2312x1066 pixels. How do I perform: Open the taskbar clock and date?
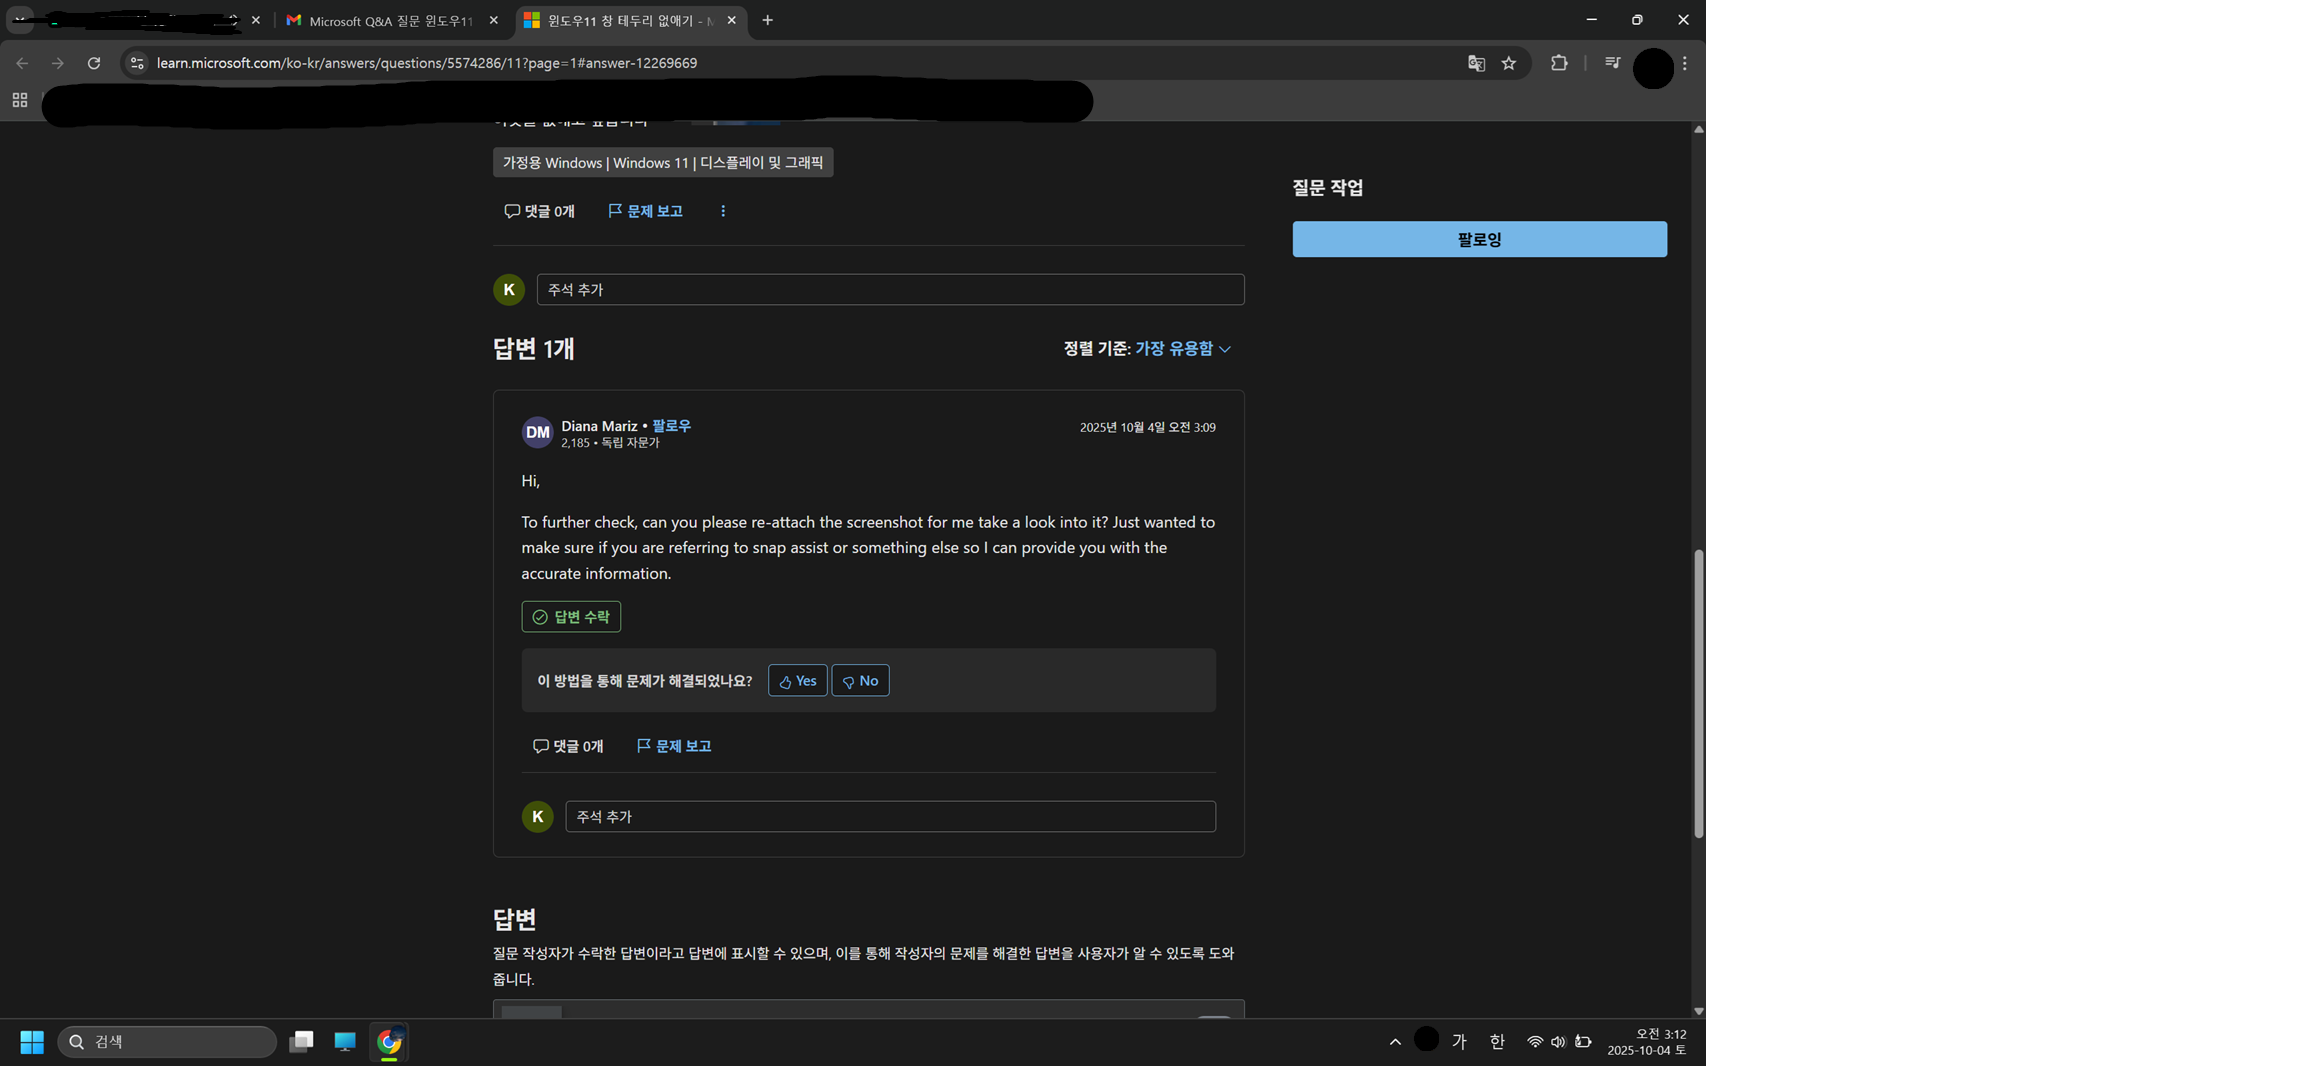1647,1042
